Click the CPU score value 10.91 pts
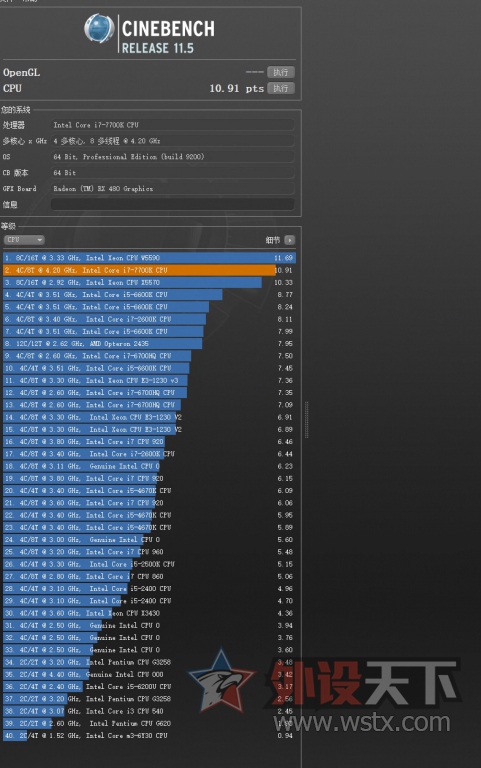The height and width of the screenshot is (768, 481). 237,88
